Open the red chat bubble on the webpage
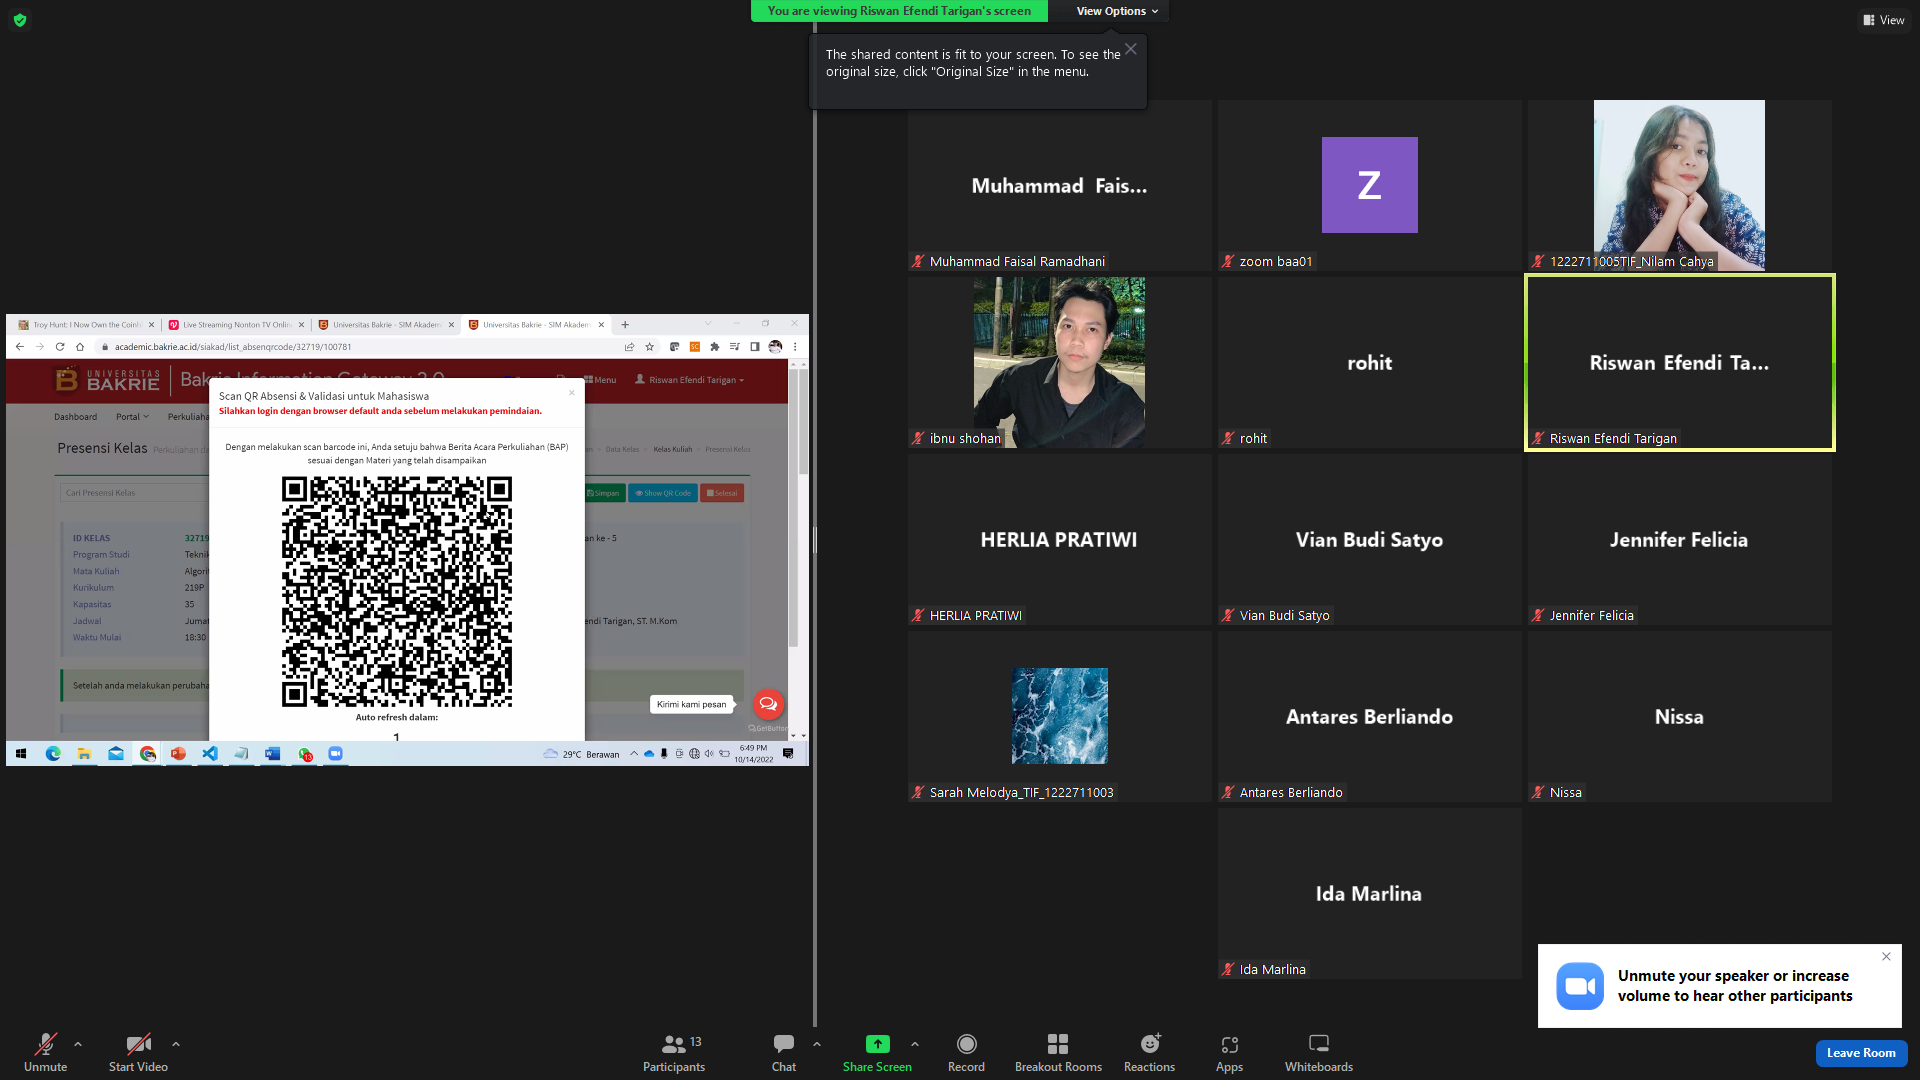The width and height of the screenshot is (1920, 1080). point(768,704)
